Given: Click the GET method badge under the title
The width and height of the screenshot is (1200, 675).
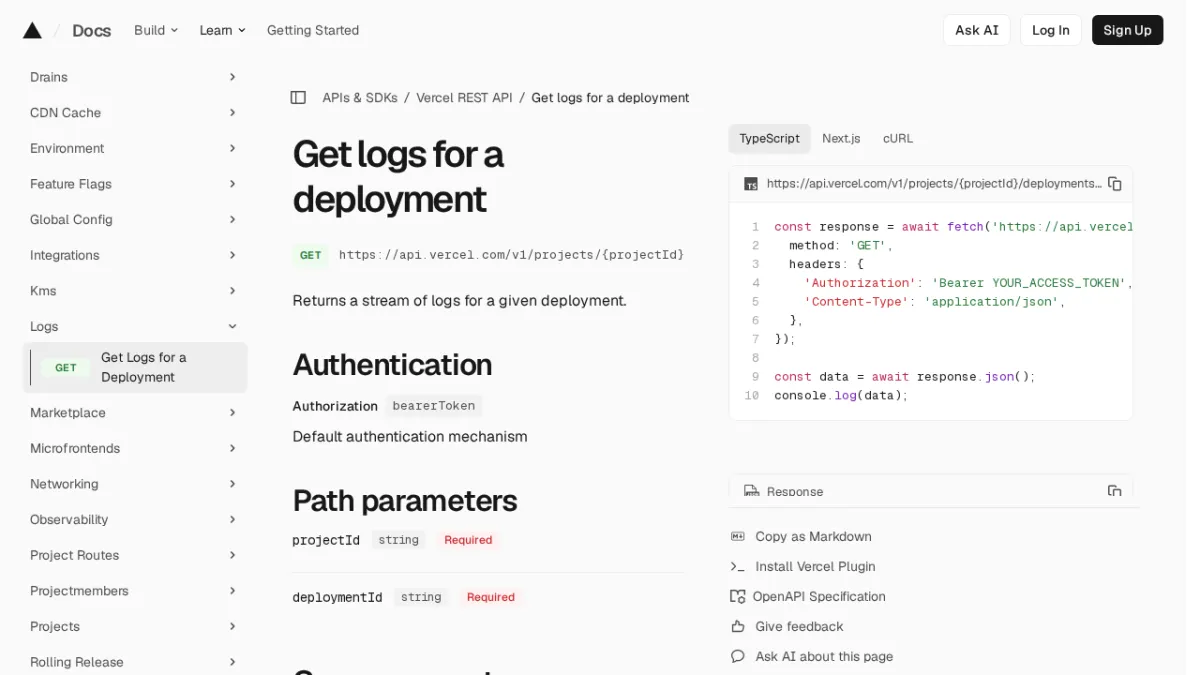Looking at the screenshot, I should tap(311, 255).
